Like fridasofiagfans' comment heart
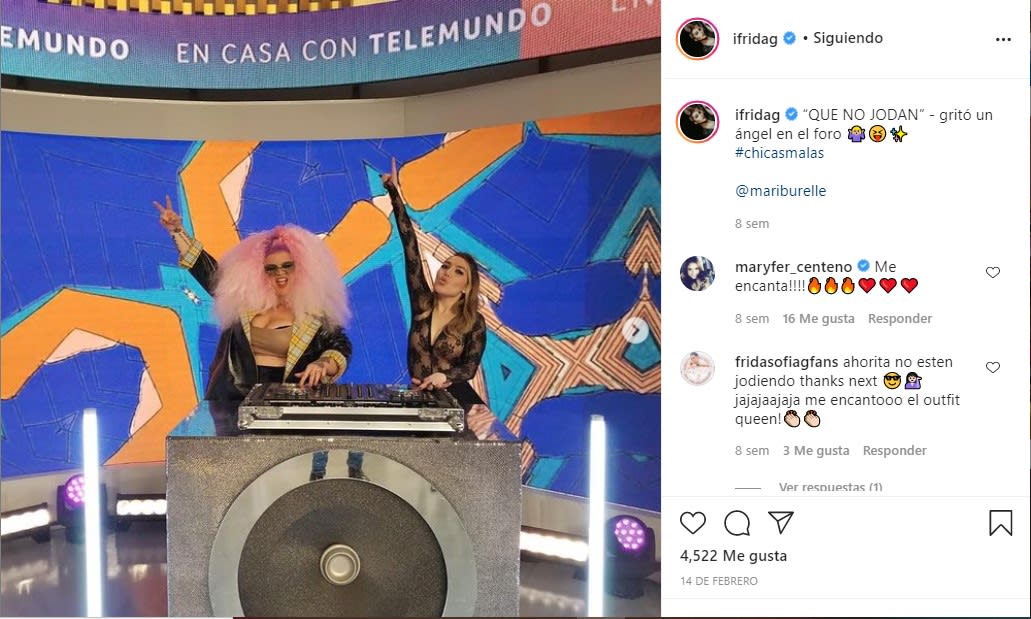Screen dimensions: 1031x619 click(992, 368)
